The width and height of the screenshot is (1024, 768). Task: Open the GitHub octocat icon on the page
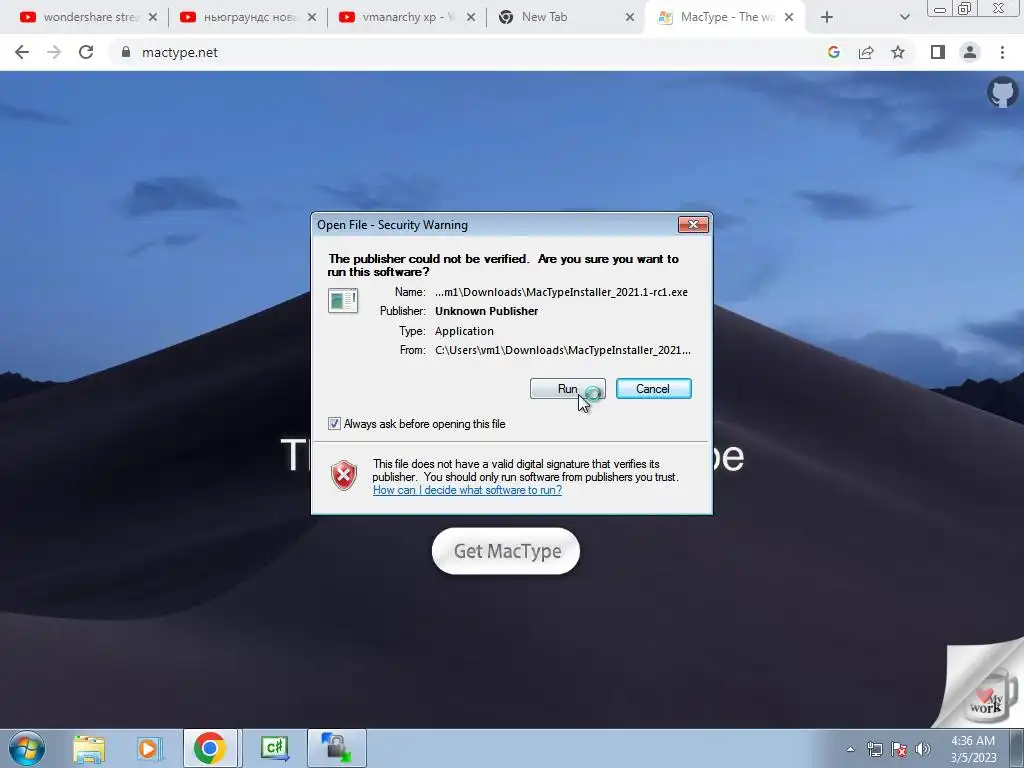pyautogui.click(x=1002, y=92)
